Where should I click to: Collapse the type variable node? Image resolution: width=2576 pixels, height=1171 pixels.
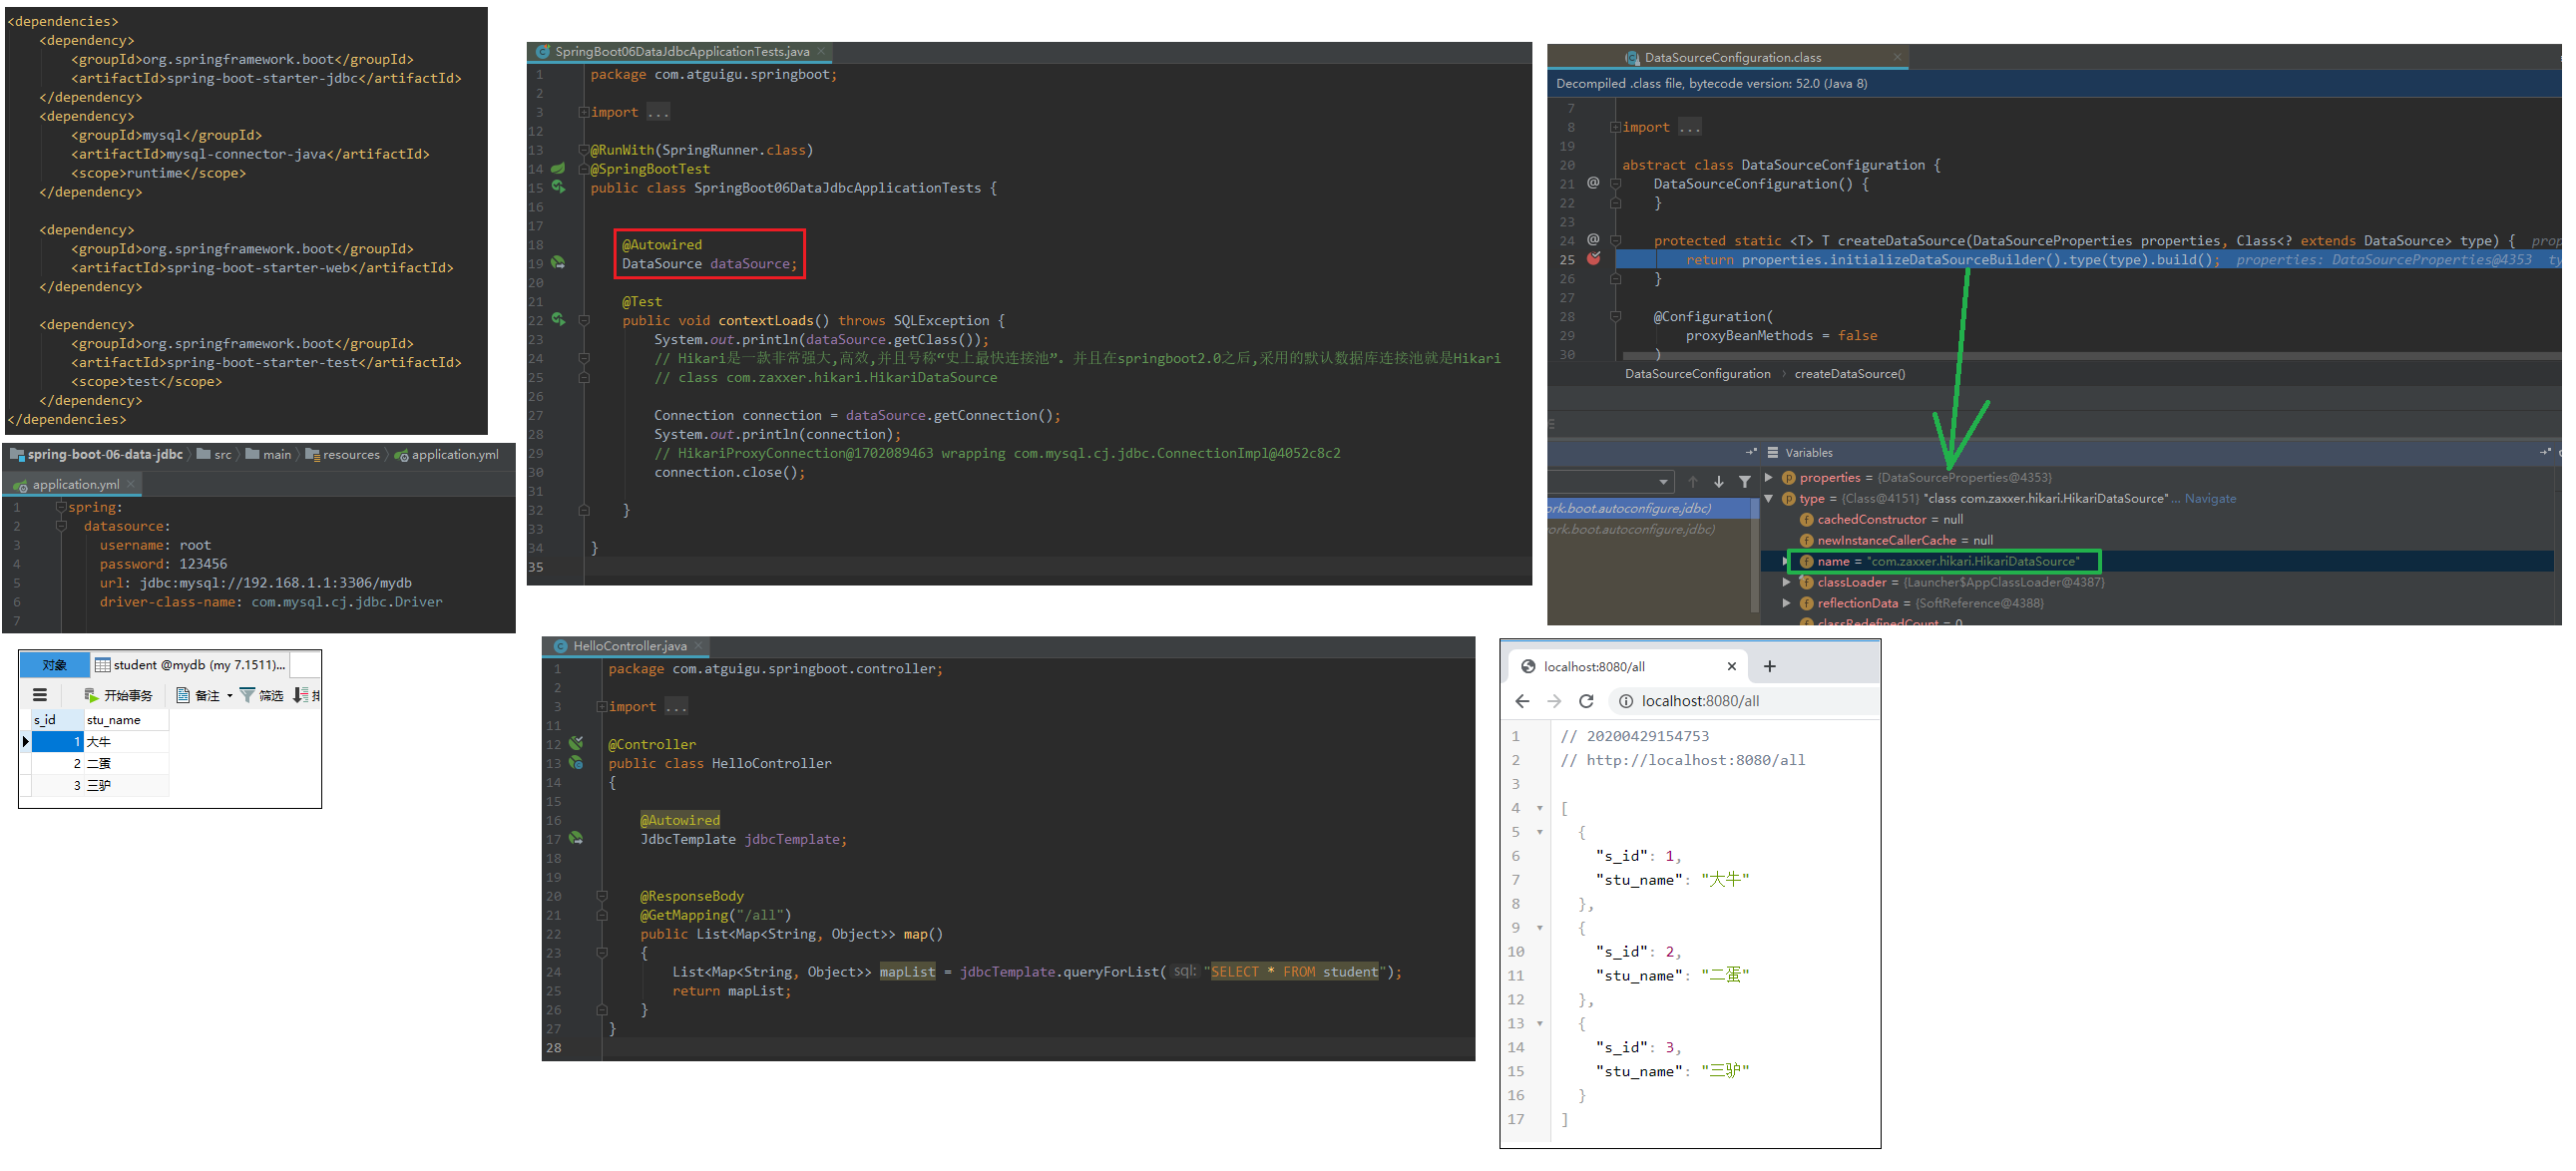1768,498
